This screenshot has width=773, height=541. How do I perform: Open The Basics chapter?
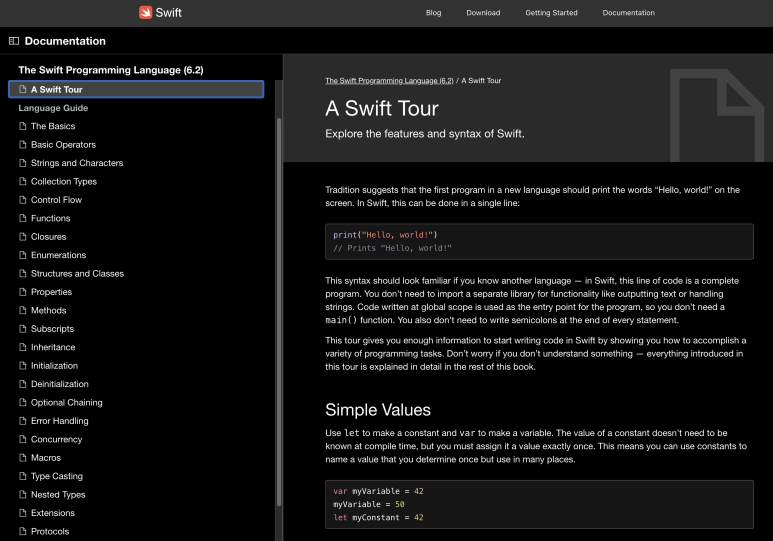click(53, 126)
